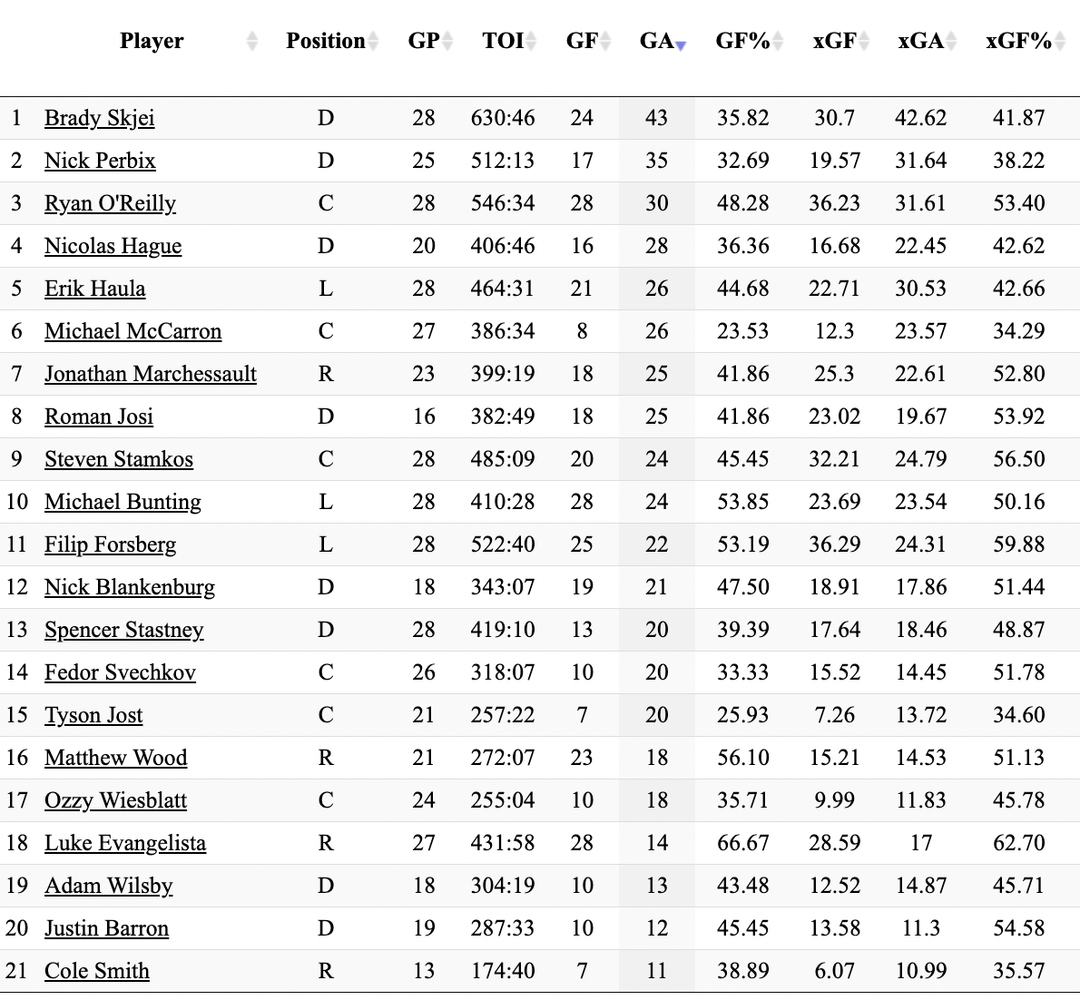Open Nicolas Hague's player page
This screenshot has width=1080, height=1000.
pos(112,246)
